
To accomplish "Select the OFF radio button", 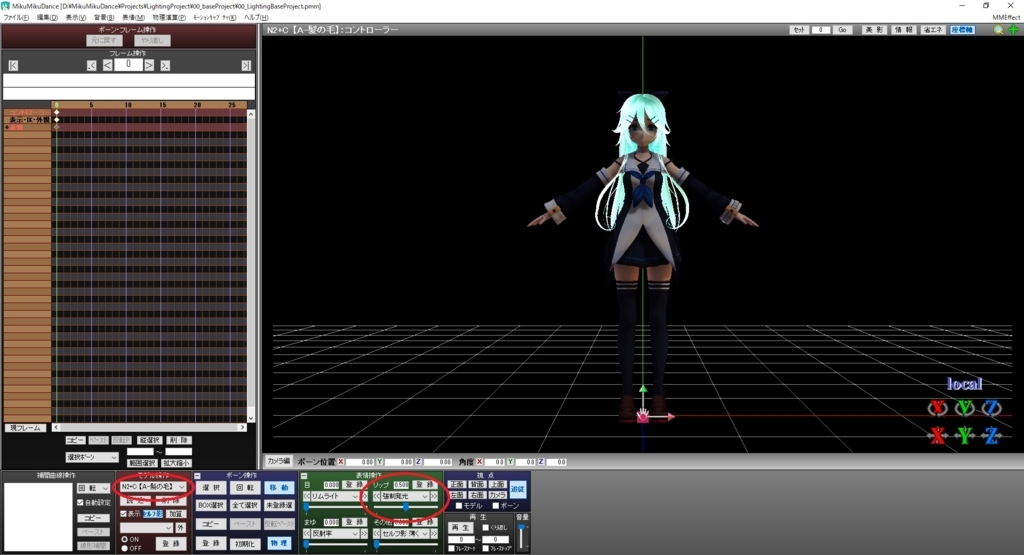I will pyautogui.click(x=125, y=548).
